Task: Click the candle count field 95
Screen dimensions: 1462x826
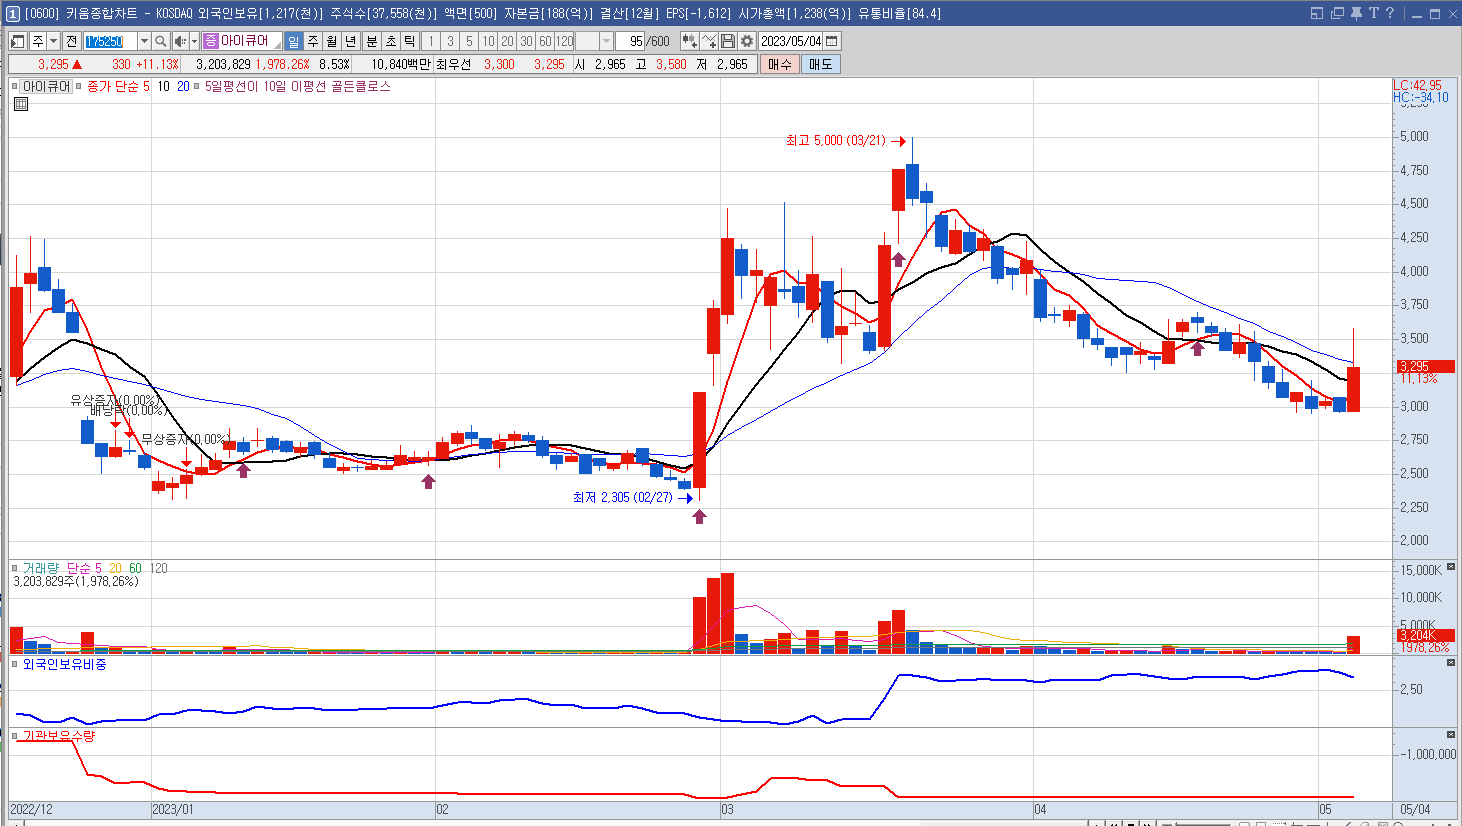Action: pos(631,41)
